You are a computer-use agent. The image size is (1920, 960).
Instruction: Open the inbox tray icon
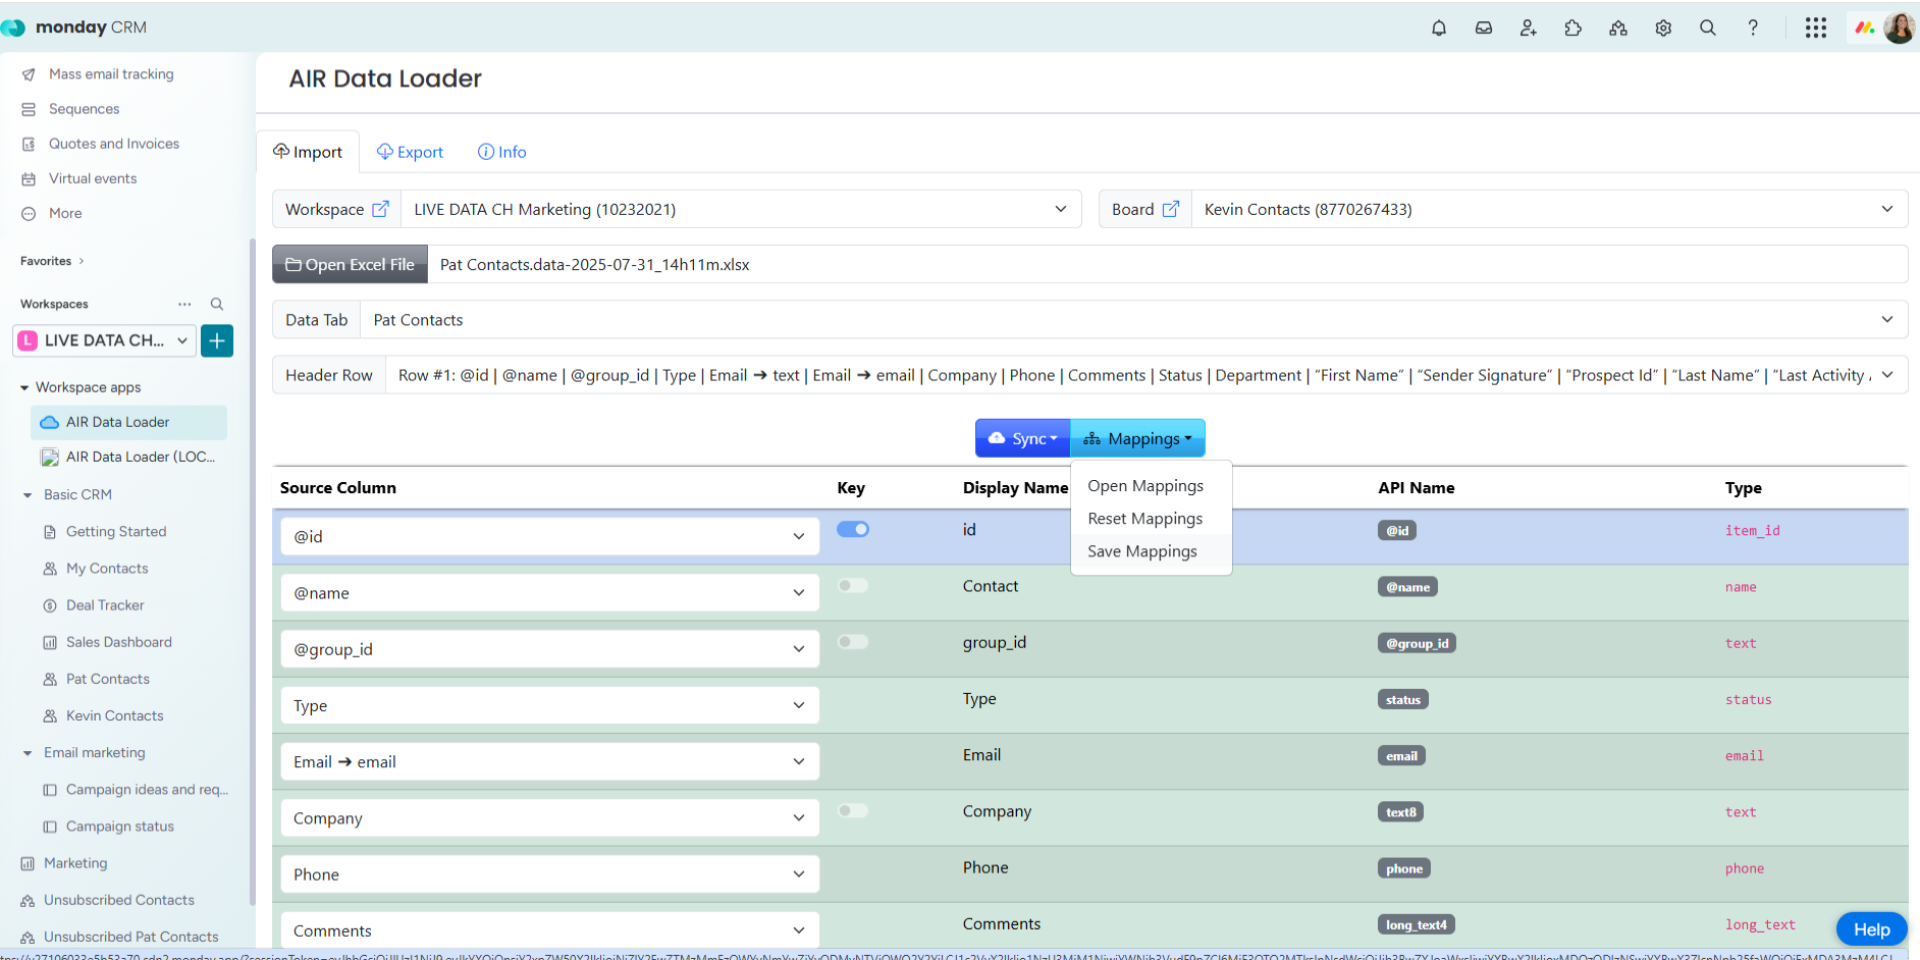[1484, 28]
